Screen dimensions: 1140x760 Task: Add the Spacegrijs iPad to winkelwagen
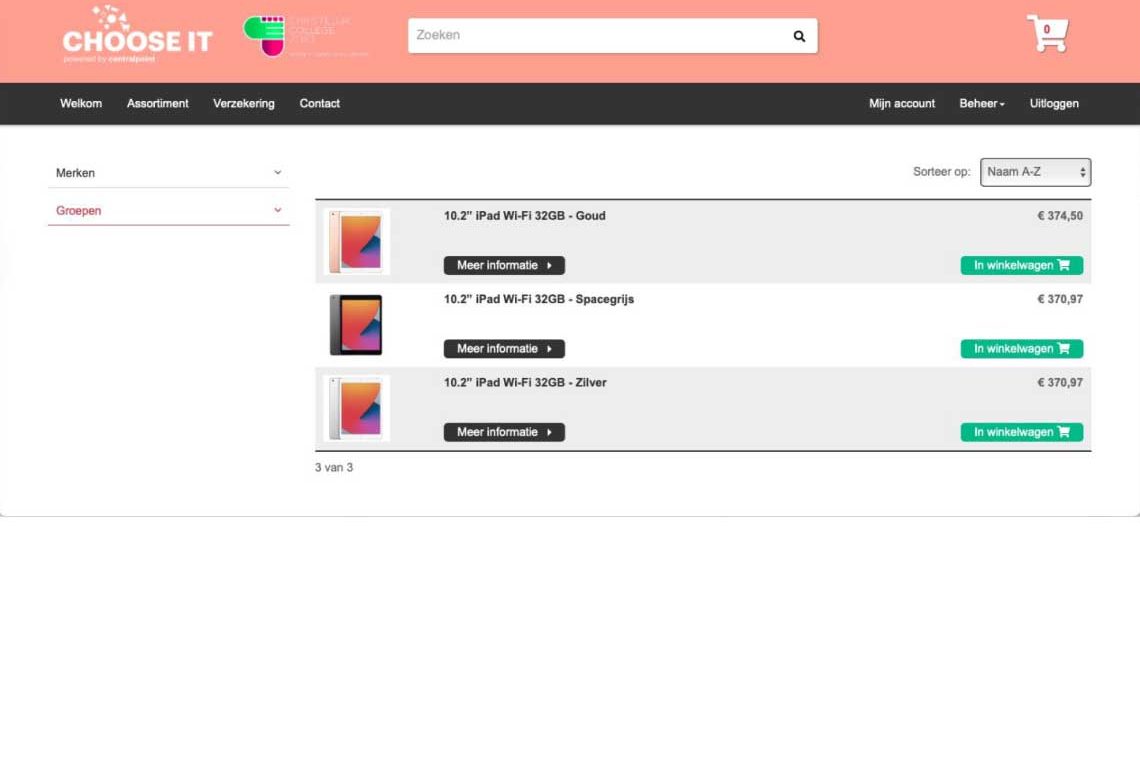click(1021, 349)
